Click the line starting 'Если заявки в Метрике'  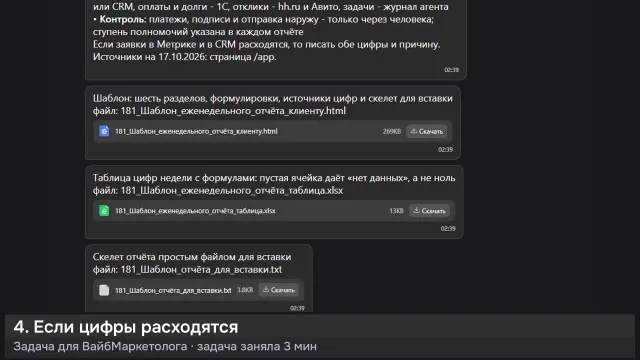[x=267, y=44]
